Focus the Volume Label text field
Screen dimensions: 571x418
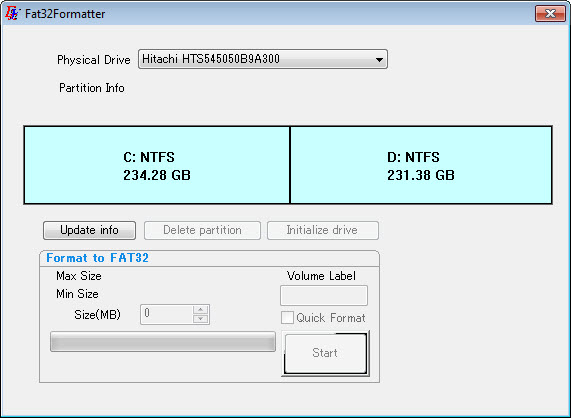324,295
